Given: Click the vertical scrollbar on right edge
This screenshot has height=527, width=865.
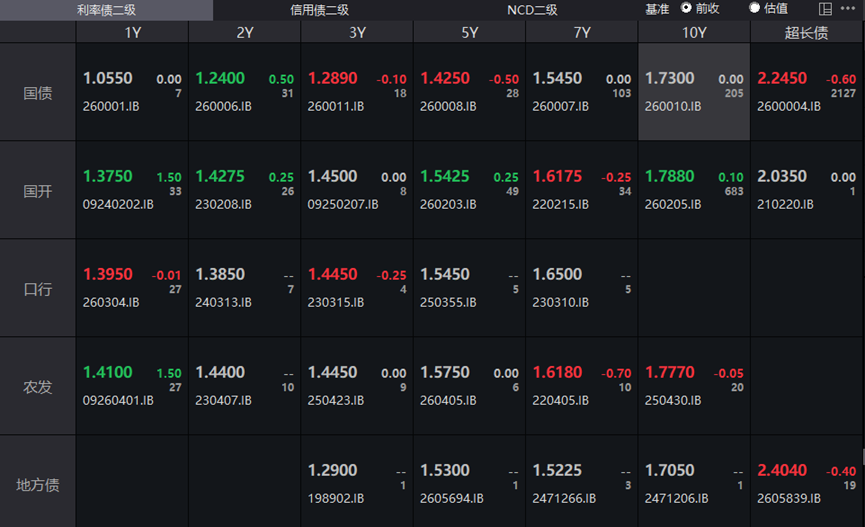Looking at the screenshot, I should [863, 458].
